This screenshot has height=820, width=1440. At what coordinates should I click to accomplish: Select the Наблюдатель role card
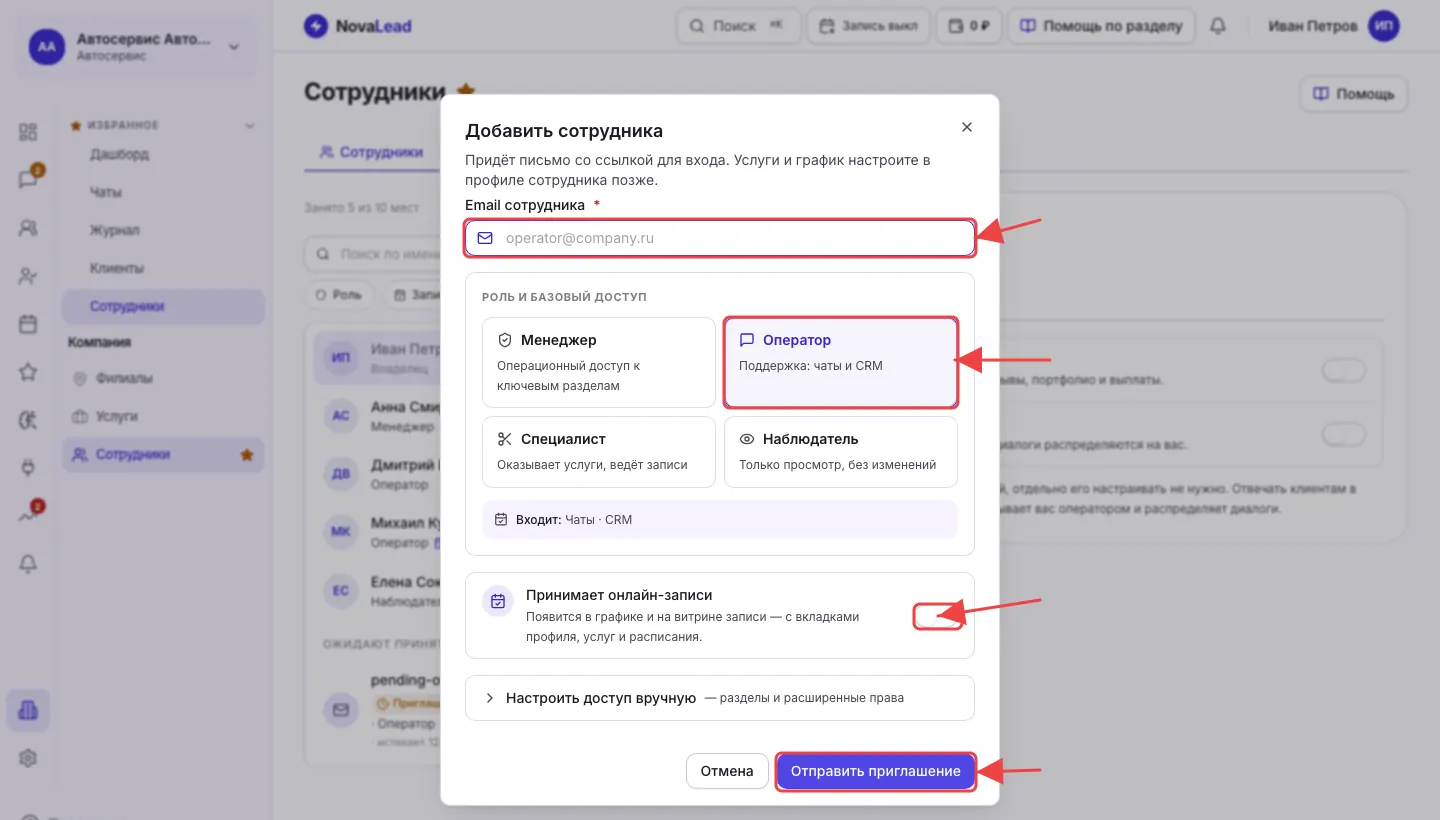(841, 452)
